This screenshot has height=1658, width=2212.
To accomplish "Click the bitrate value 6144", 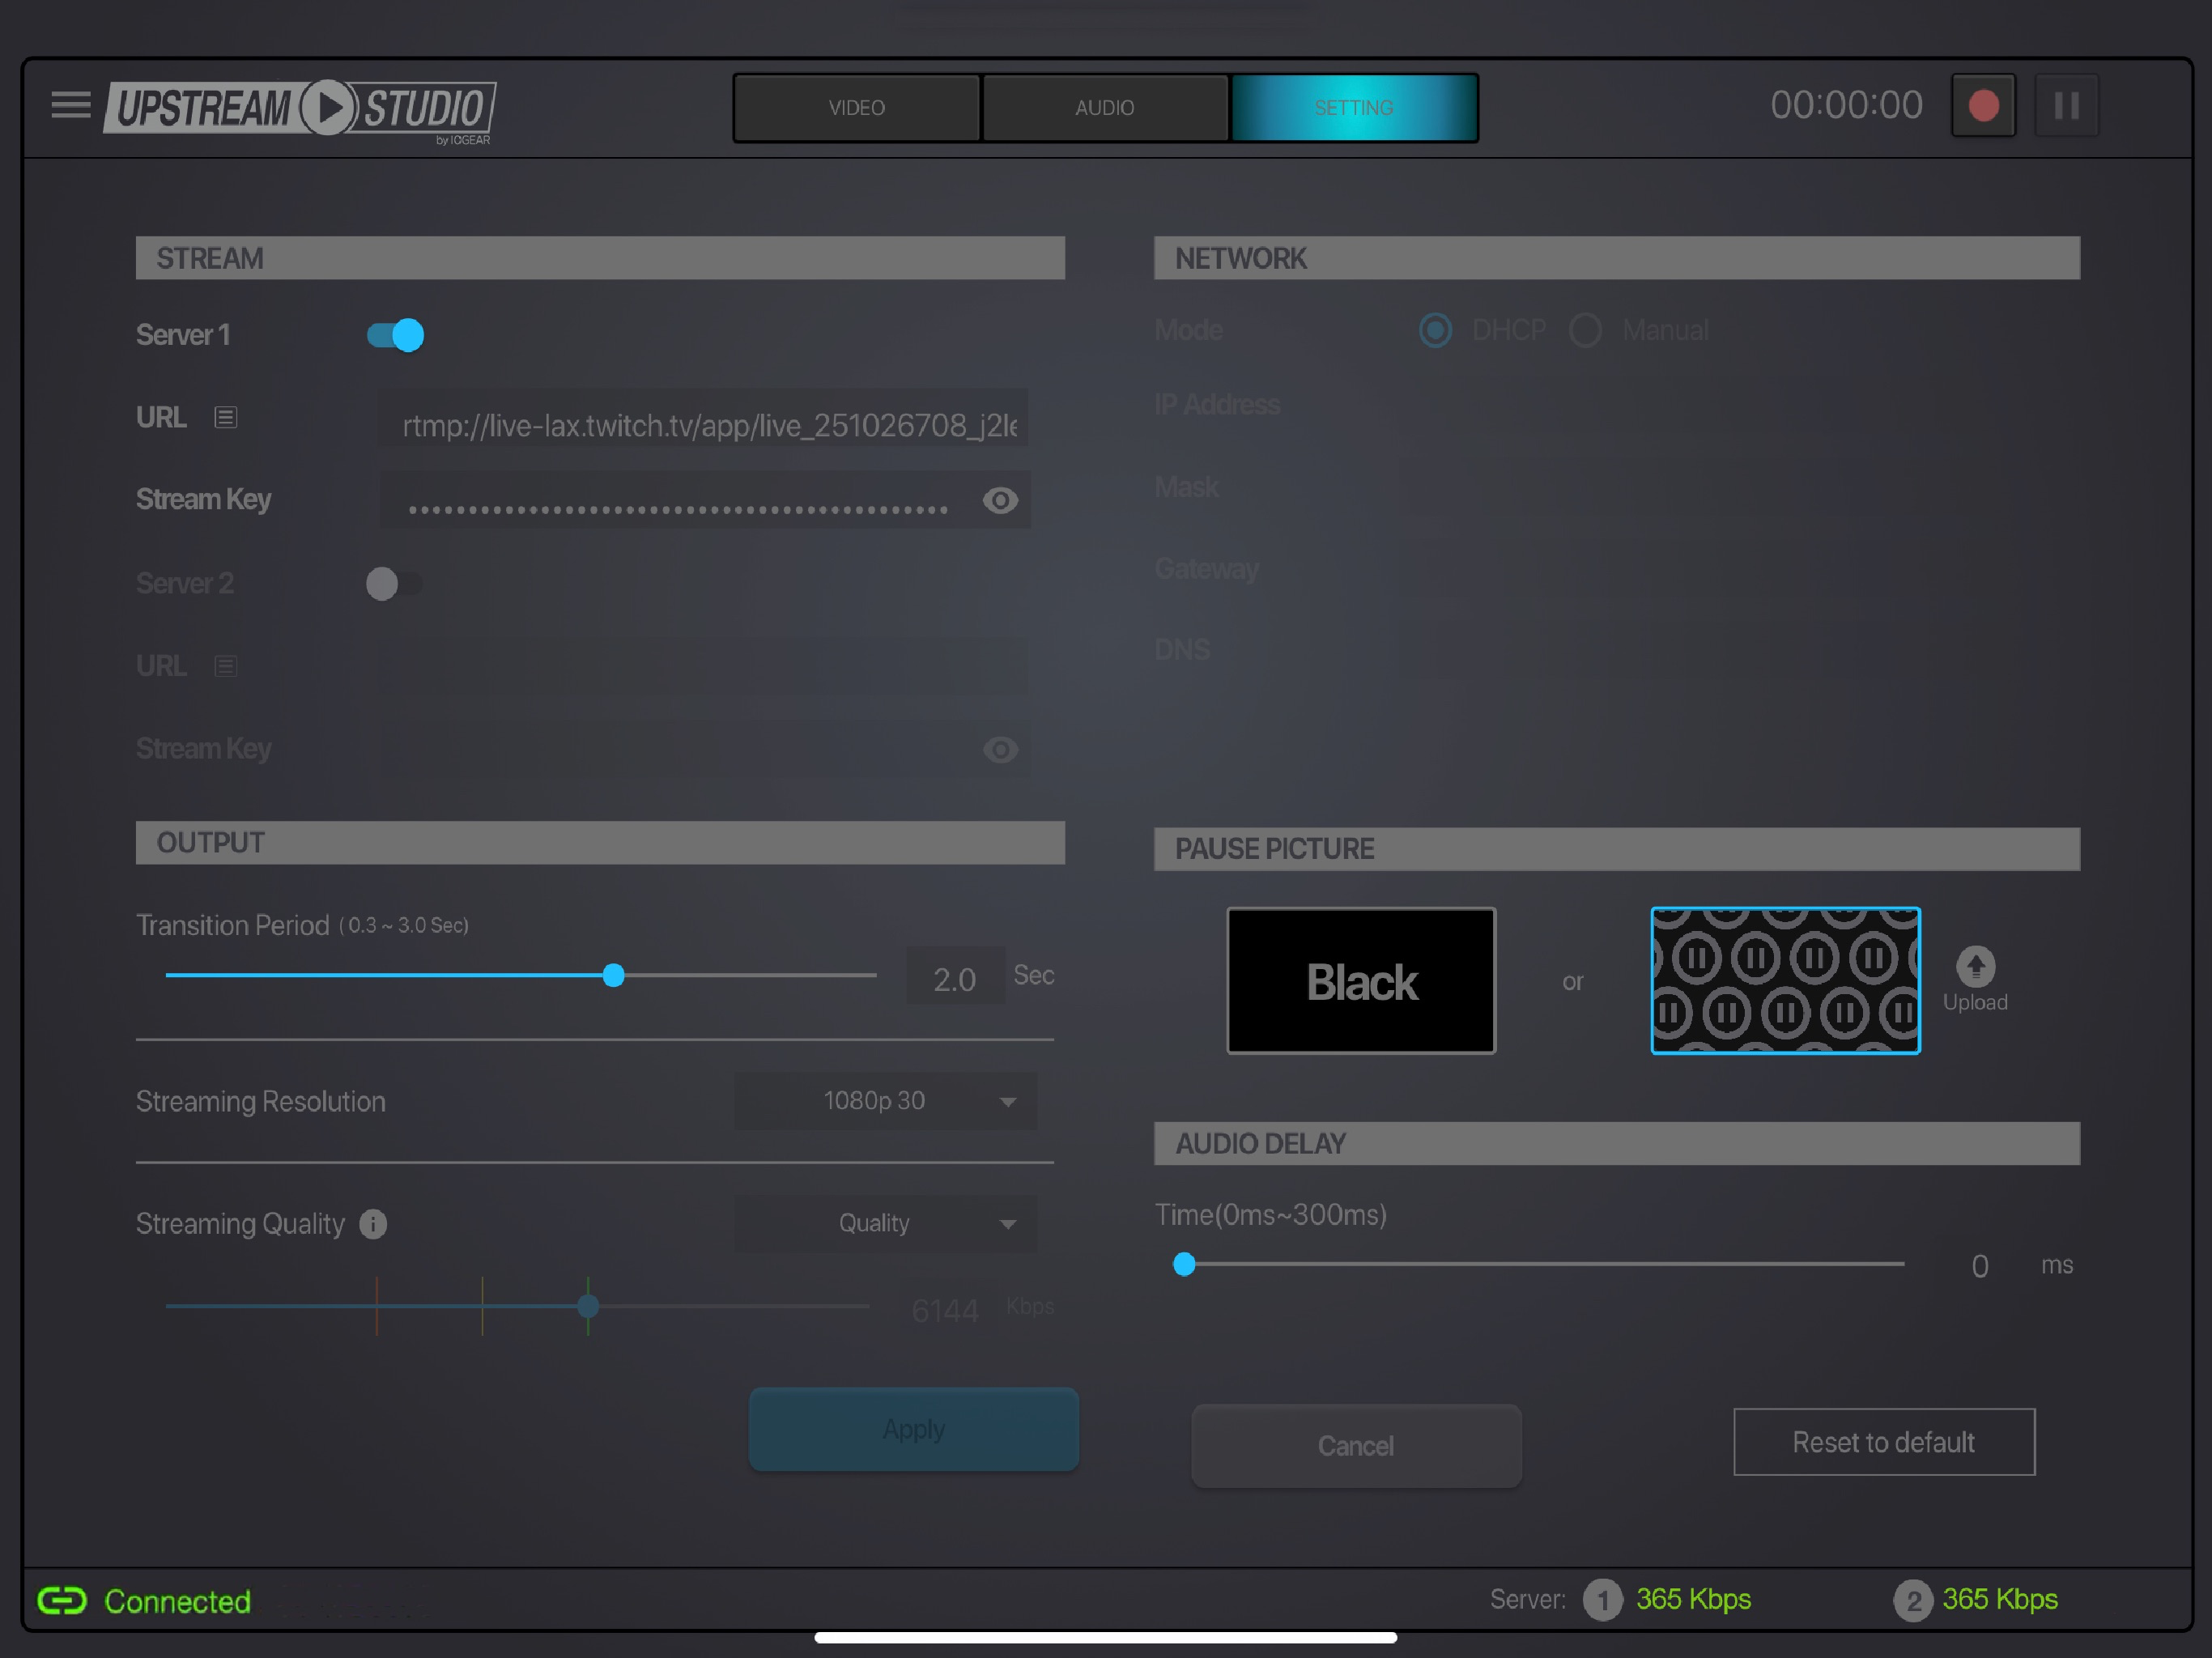I will (945, 1310).
